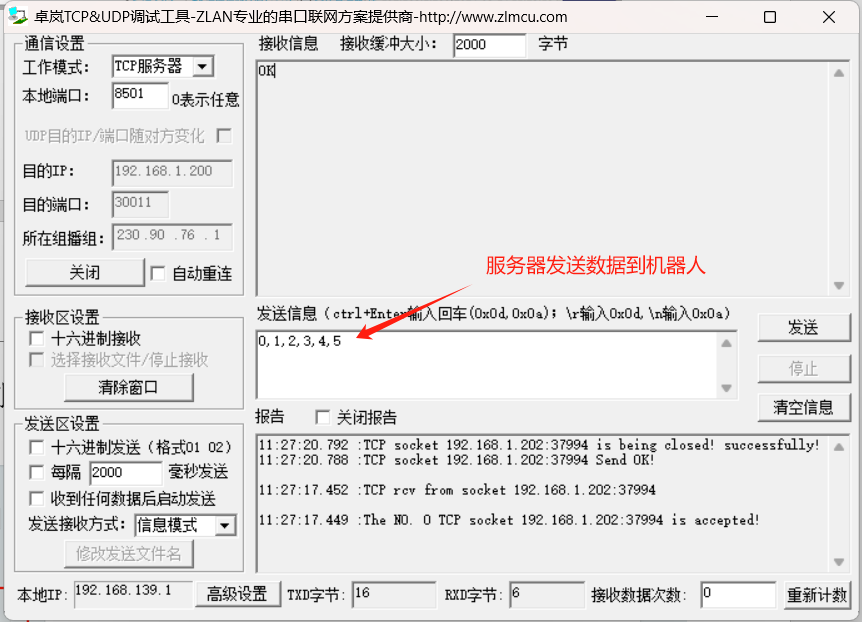Image resolution: width=862 pixels, height=622 pixels.
Task: Expand the 发送接收方式 dropdown
Action: [x=225, y=526]
